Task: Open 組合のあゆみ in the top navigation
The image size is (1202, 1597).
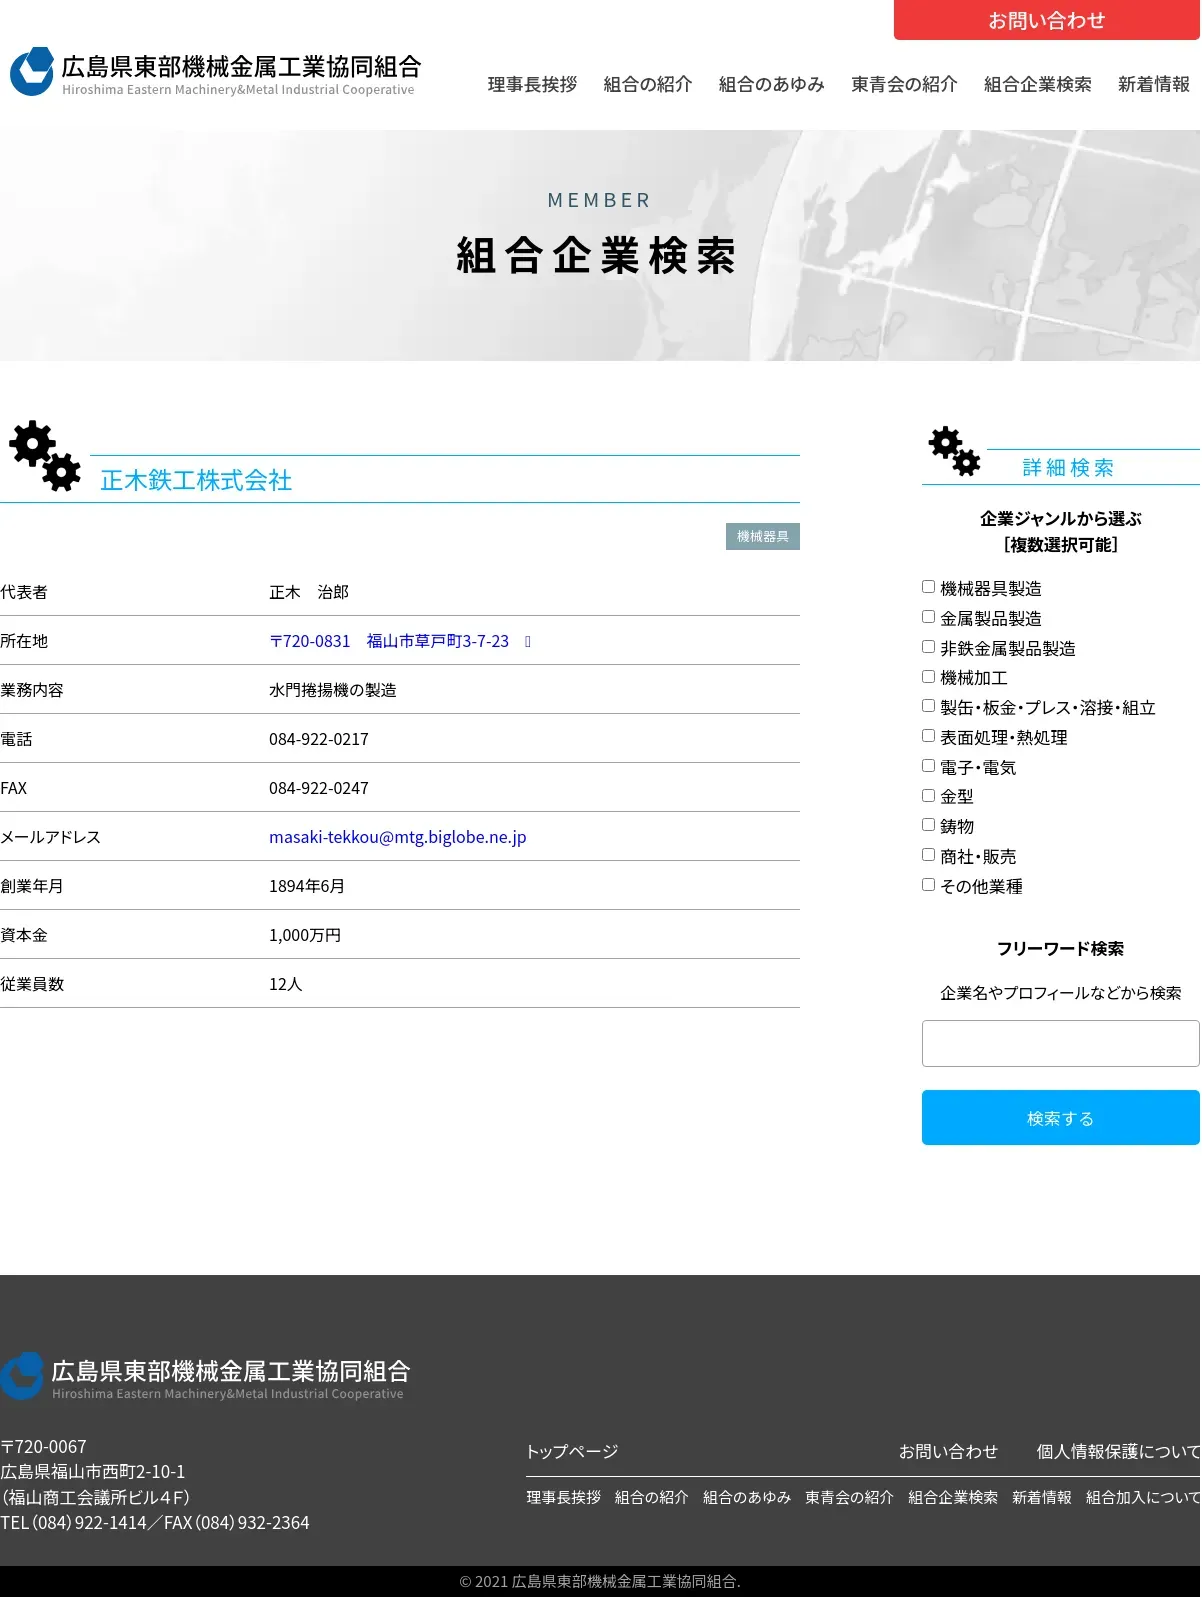Action: 772,85
